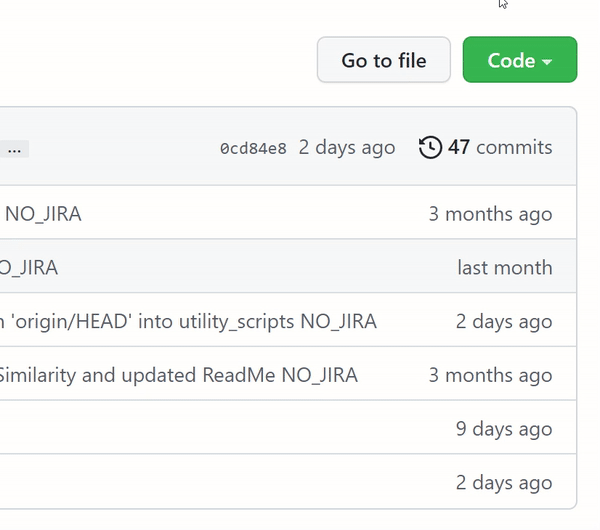Open Similarity and updated ReadMe commit message
The image size is (600, 530).
click(x=178, y=375)
